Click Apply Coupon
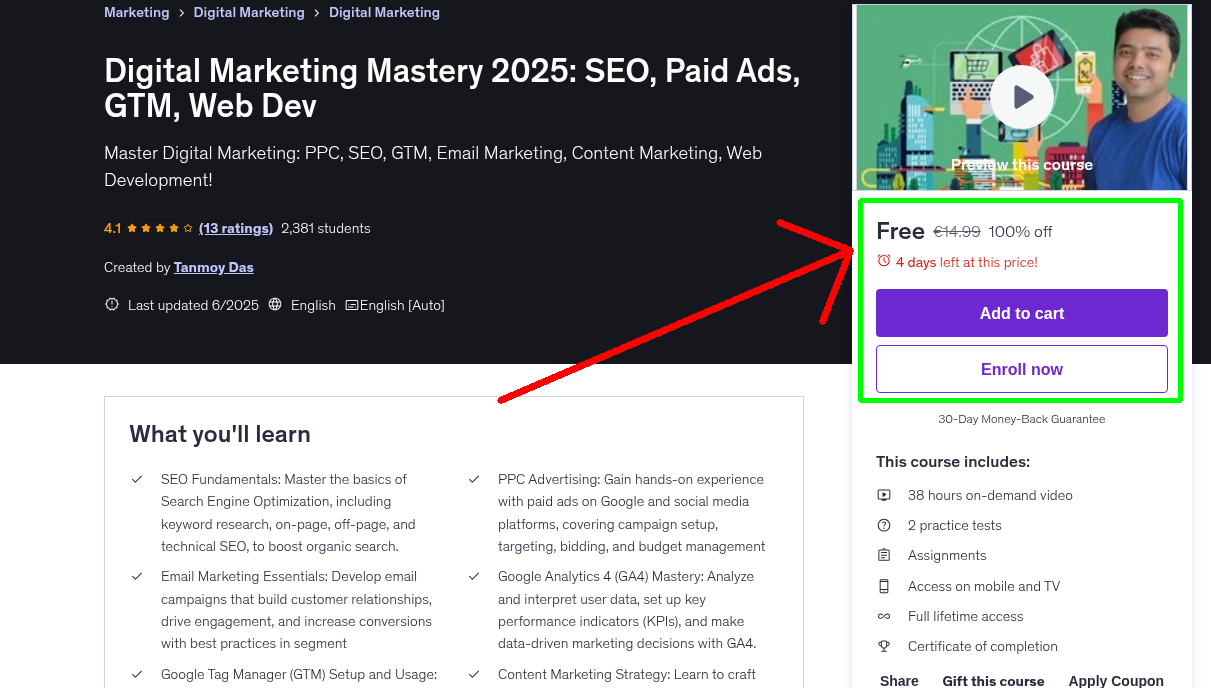This screenshot has width=1211, height=688. tap(1115, 680)
